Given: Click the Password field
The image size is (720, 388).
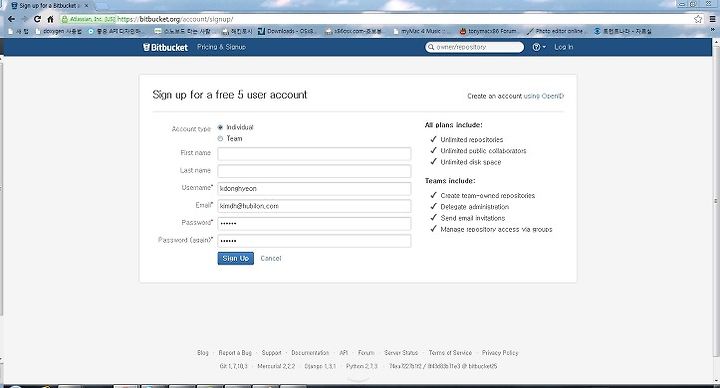Looking at the screenshot, I should pyautogui.click(x=314, y=224).
